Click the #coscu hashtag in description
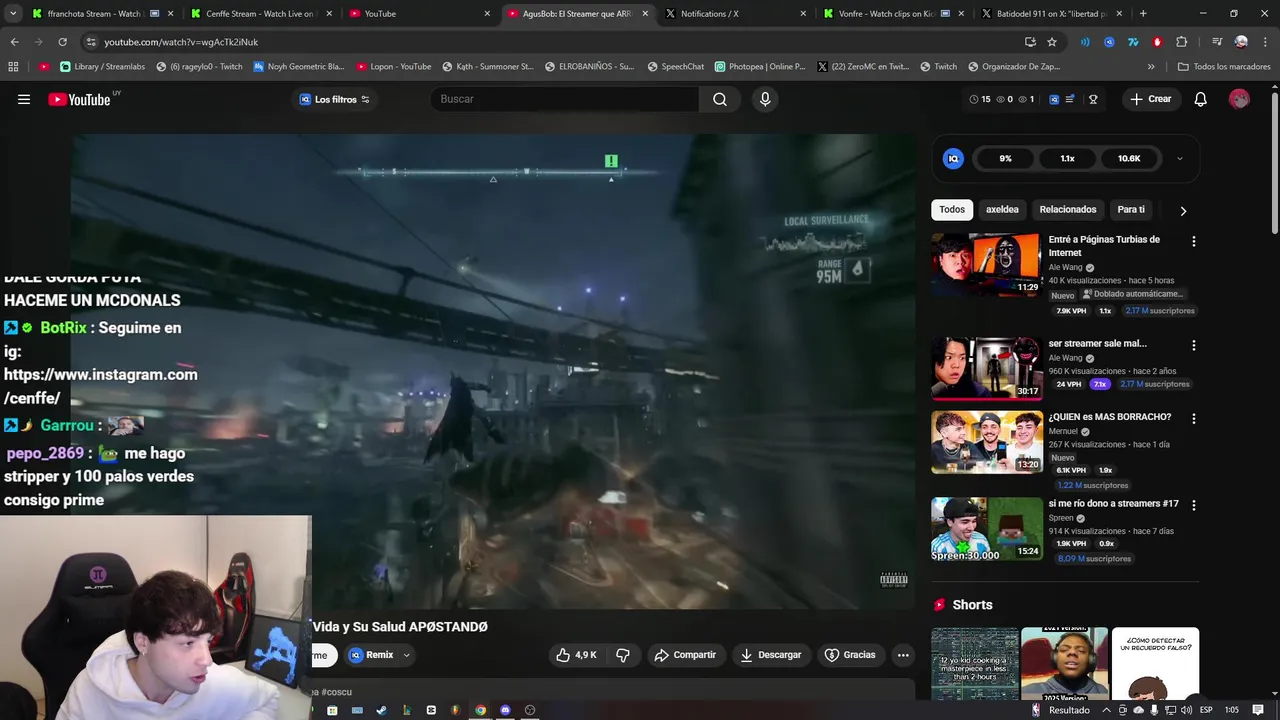 337,692
